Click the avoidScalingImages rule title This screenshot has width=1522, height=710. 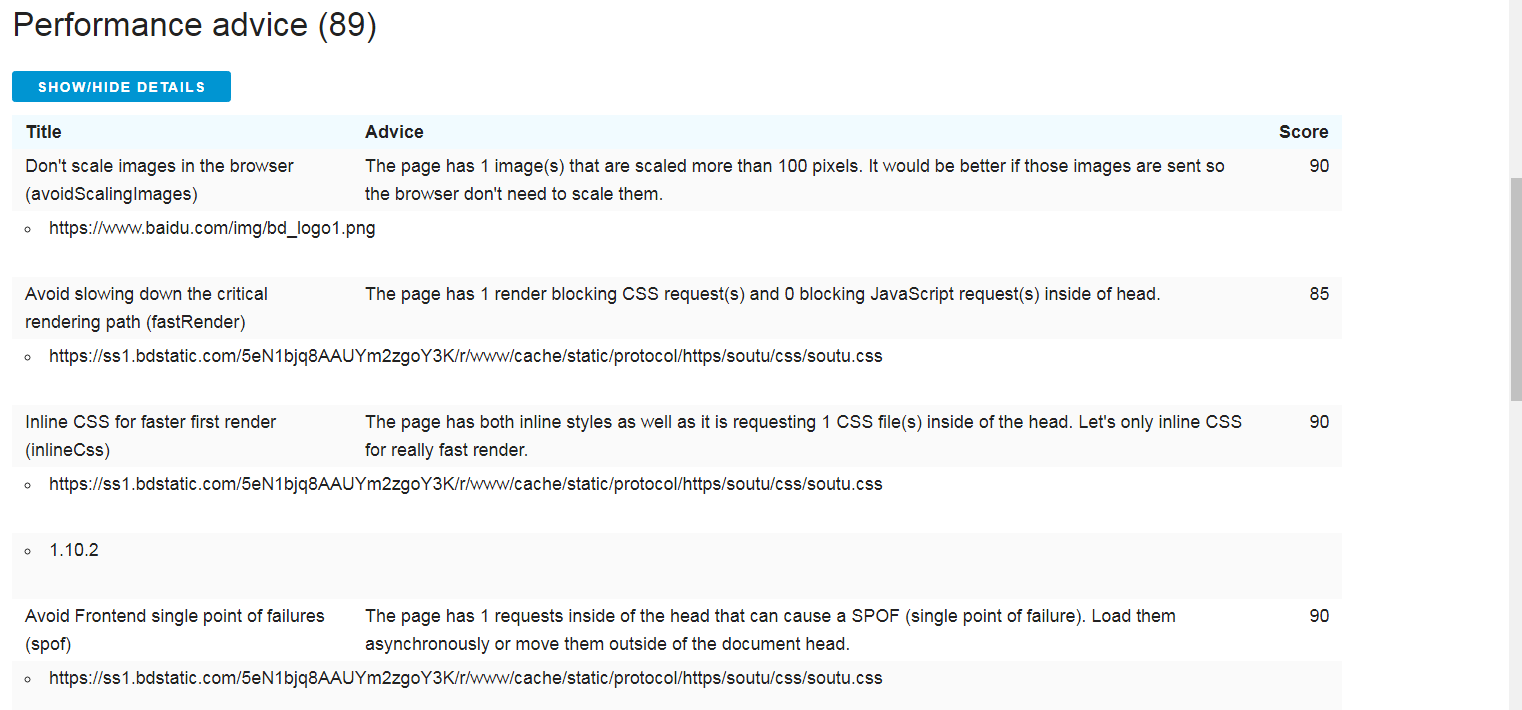tap(160, 180)
